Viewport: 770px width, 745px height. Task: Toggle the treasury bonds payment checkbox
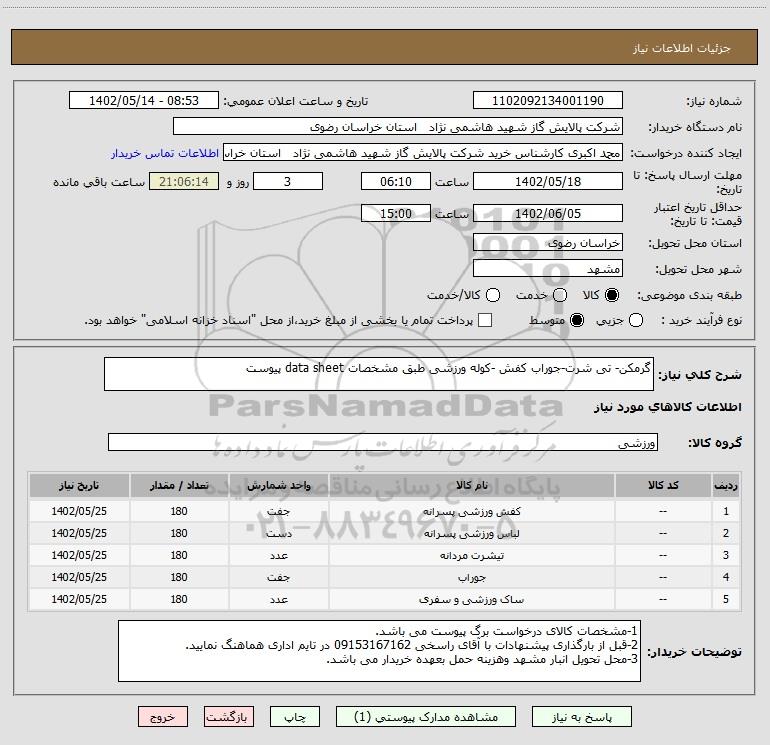[485, 321]
